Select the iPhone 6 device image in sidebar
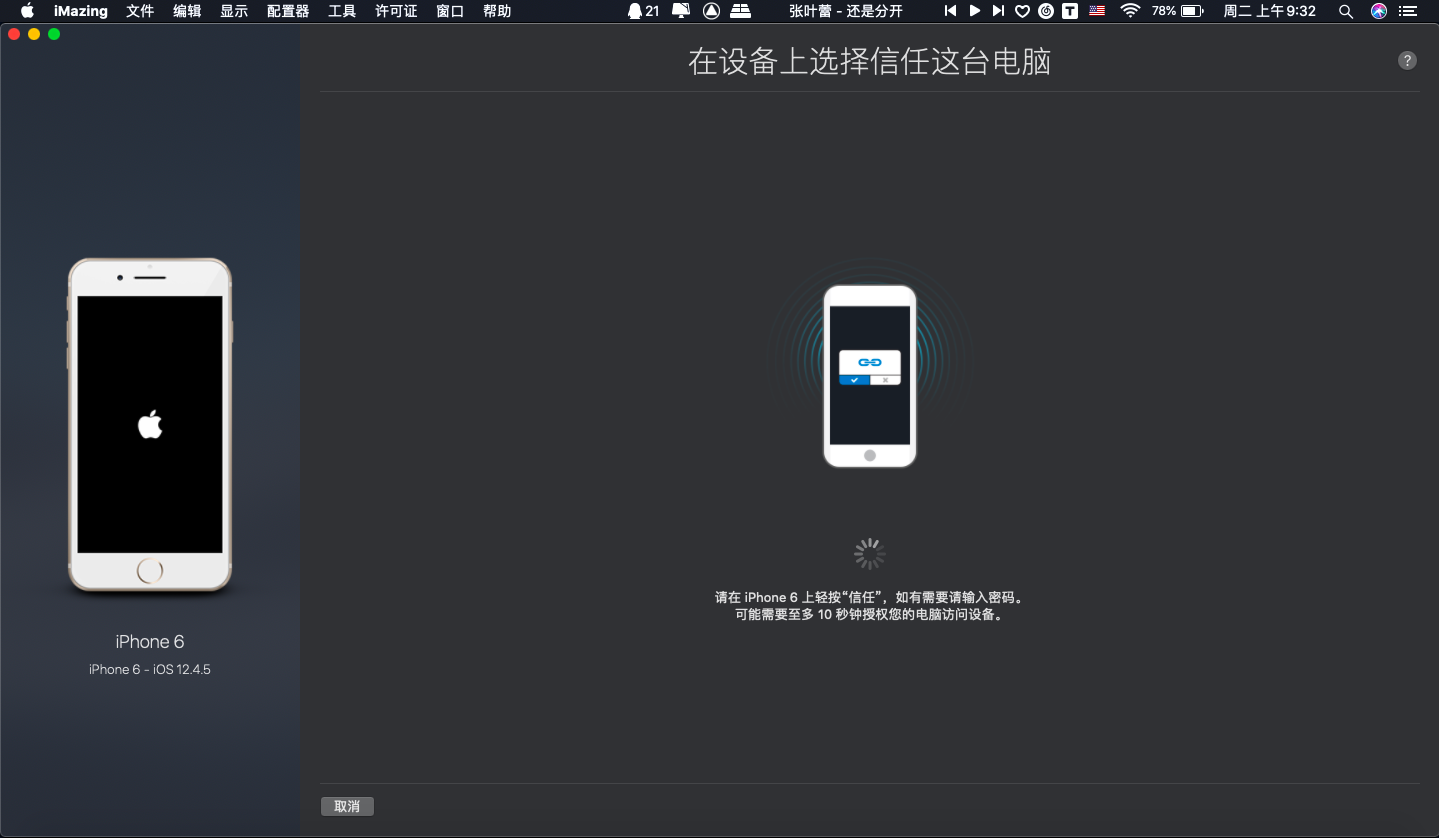The width and height of the screenshot is (1439, 838). point(150,425)
